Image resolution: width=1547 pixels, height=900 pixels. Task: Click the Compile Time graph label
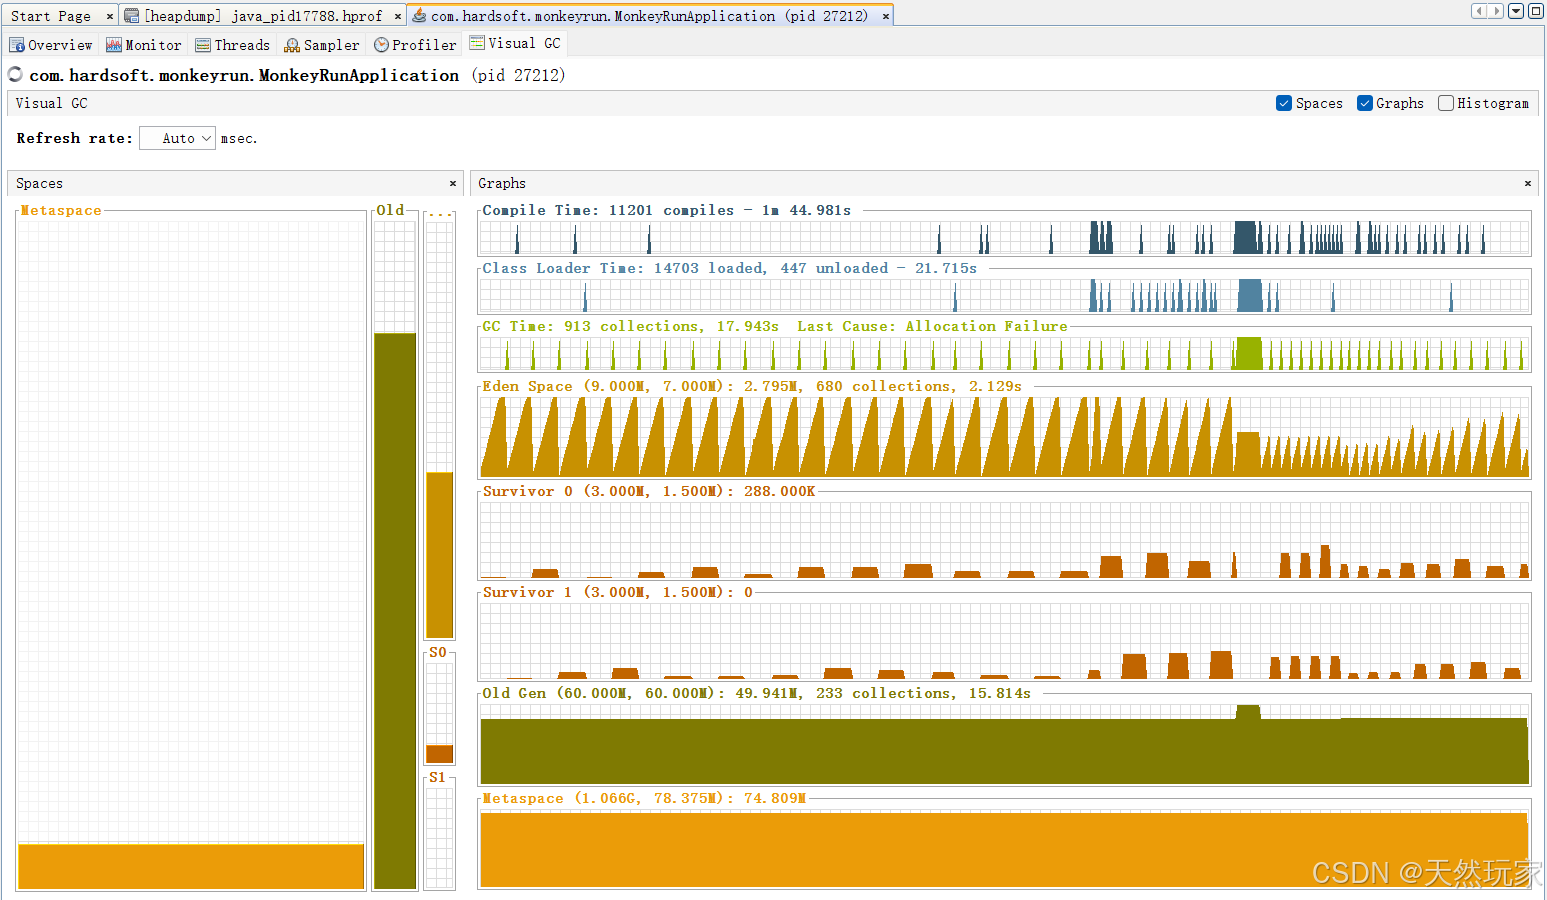666,210
